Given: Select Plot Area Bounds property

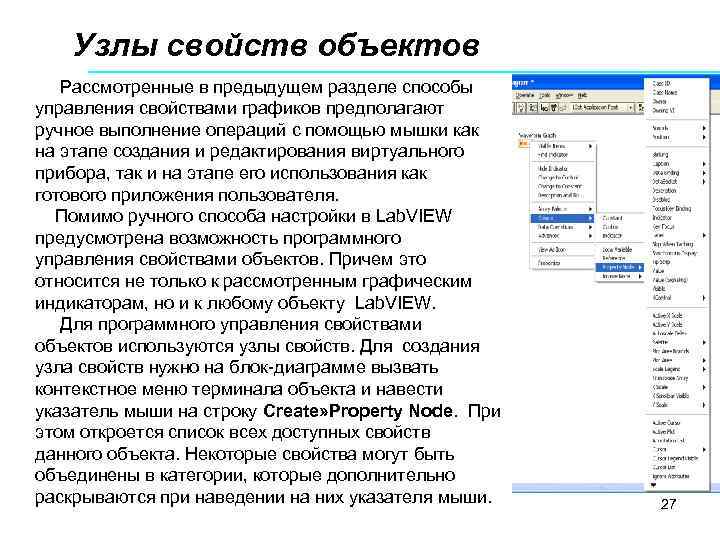Looking at the screenshot, I should point(671,351).
